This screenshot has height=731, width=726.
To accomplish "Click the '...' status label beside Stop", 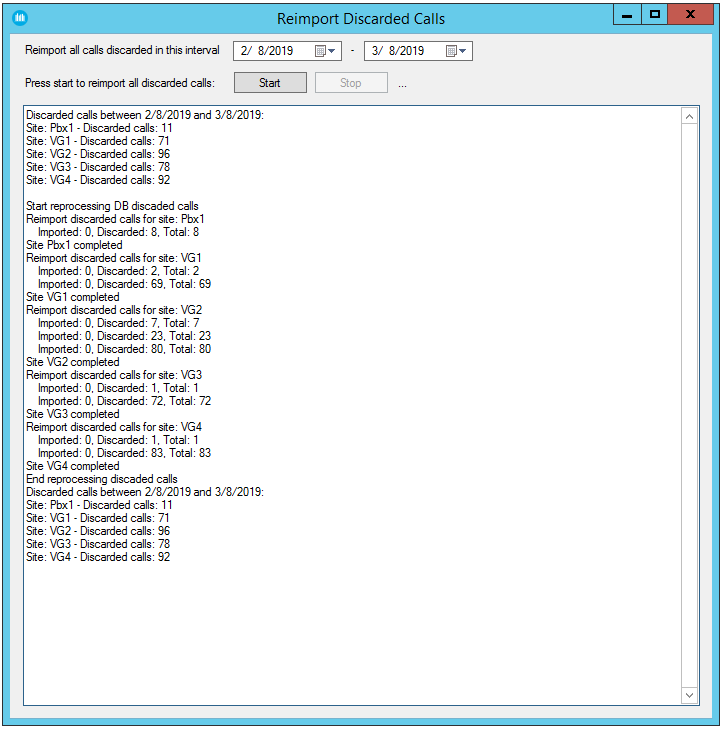I will point(402,84).
